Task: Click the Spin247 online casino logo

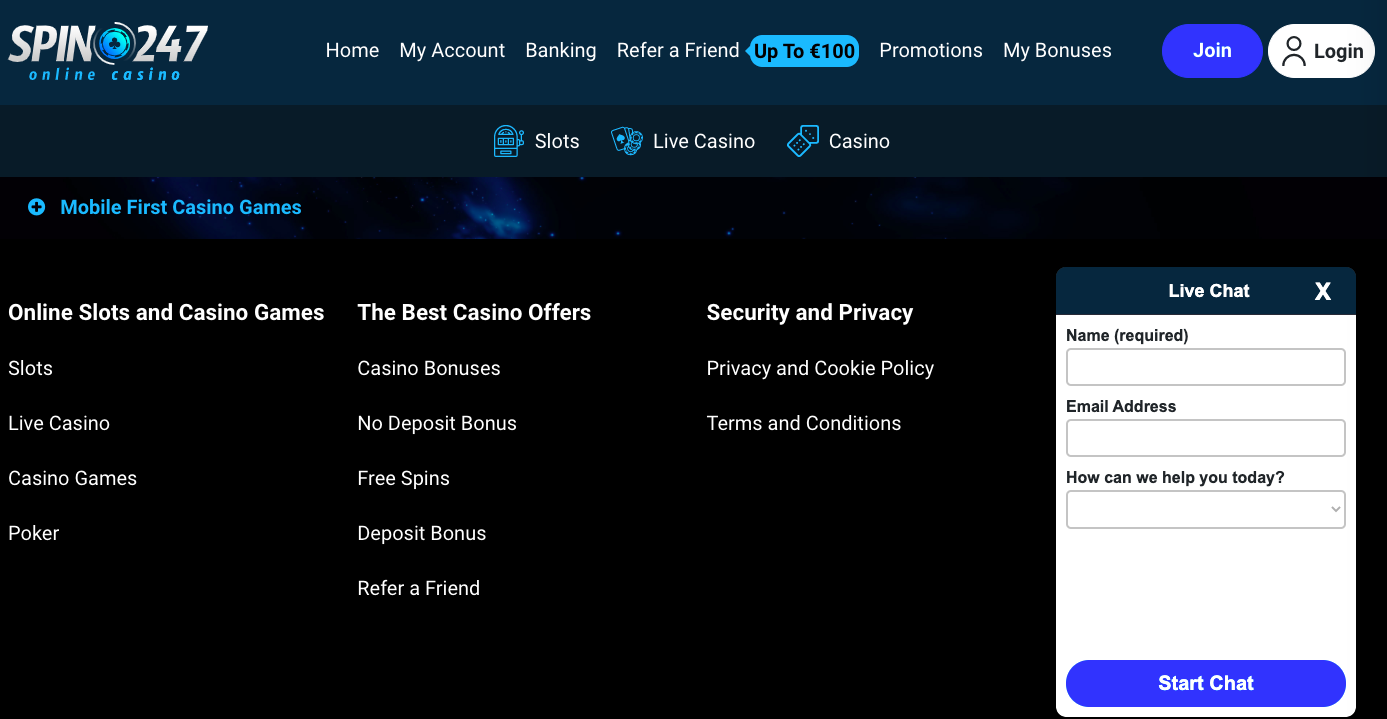Action: 108,51
